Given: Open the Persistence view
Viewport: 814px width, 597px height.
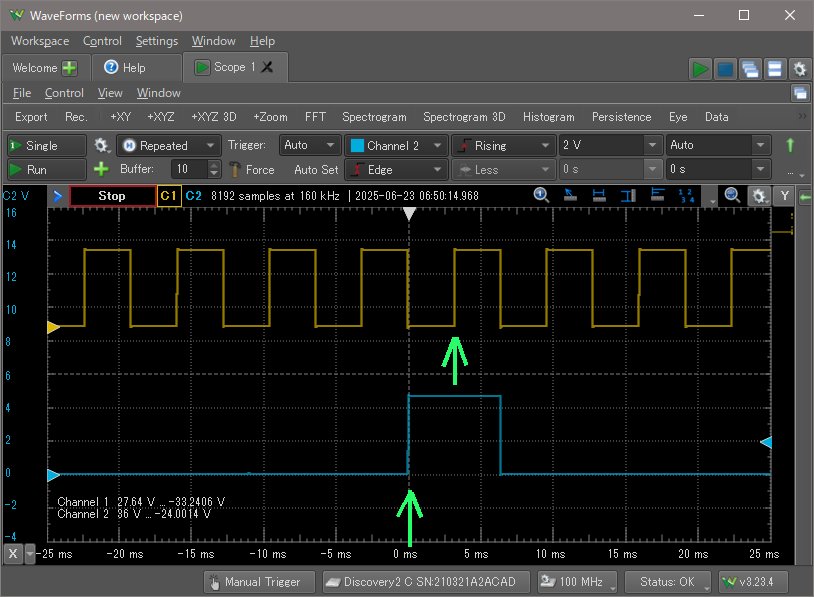Looking at the screenshot, I should coord(621,117).
